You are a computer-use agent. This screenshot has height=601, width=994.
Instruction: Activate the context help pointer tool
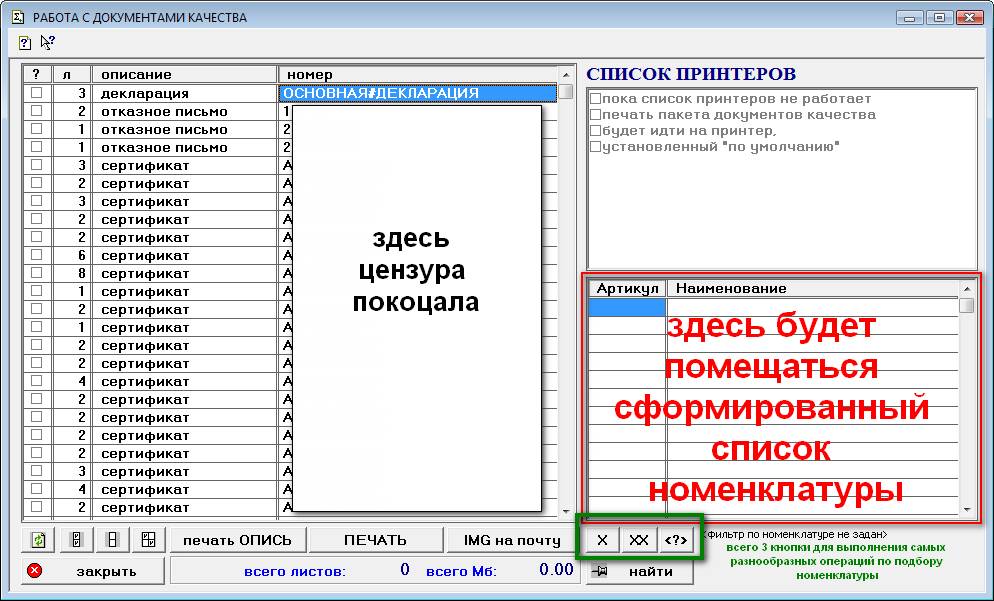[x=48, y=42]
